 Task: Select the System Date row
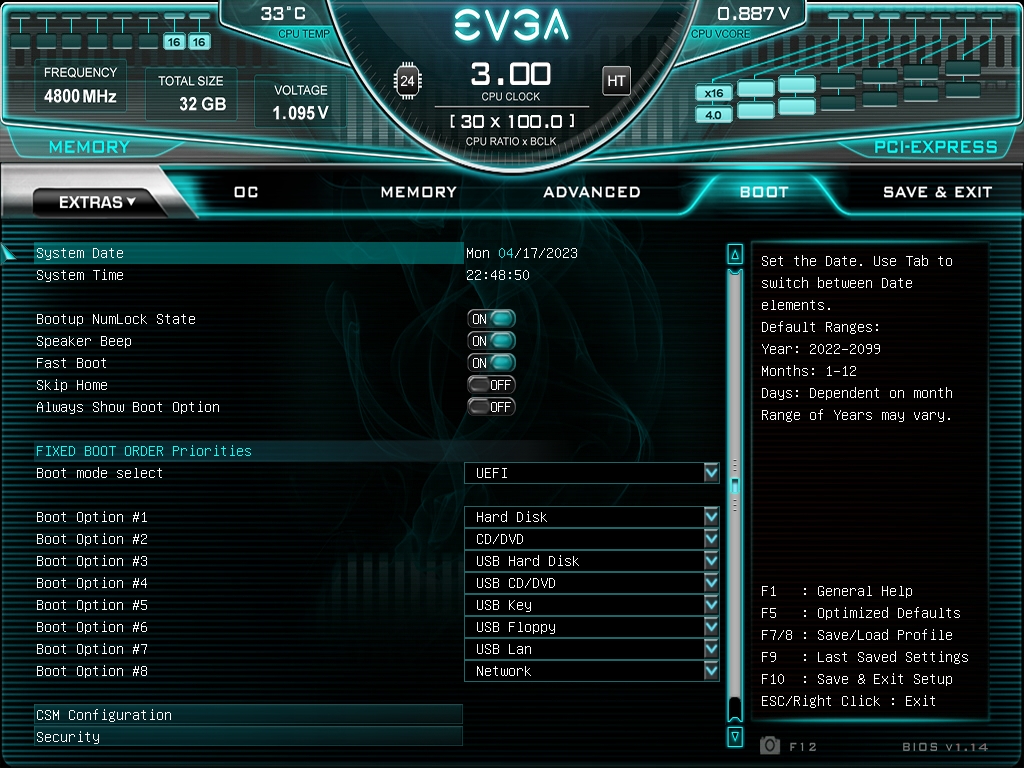pos(248,253)
